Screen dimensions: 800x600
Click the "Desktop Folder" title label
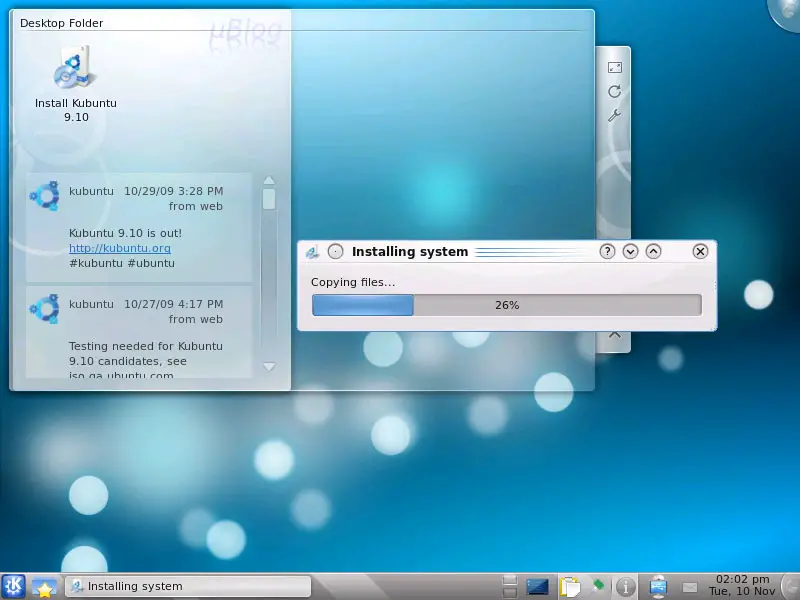pos(61,23)
